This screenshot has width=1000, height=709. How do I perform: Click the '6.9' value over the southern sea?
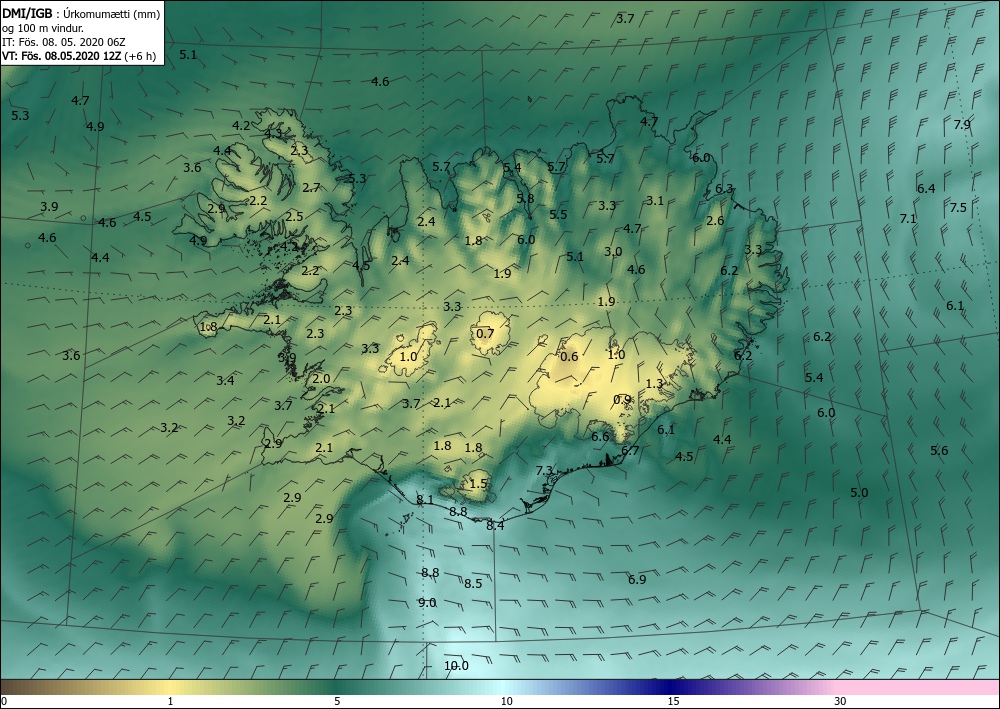636,580
